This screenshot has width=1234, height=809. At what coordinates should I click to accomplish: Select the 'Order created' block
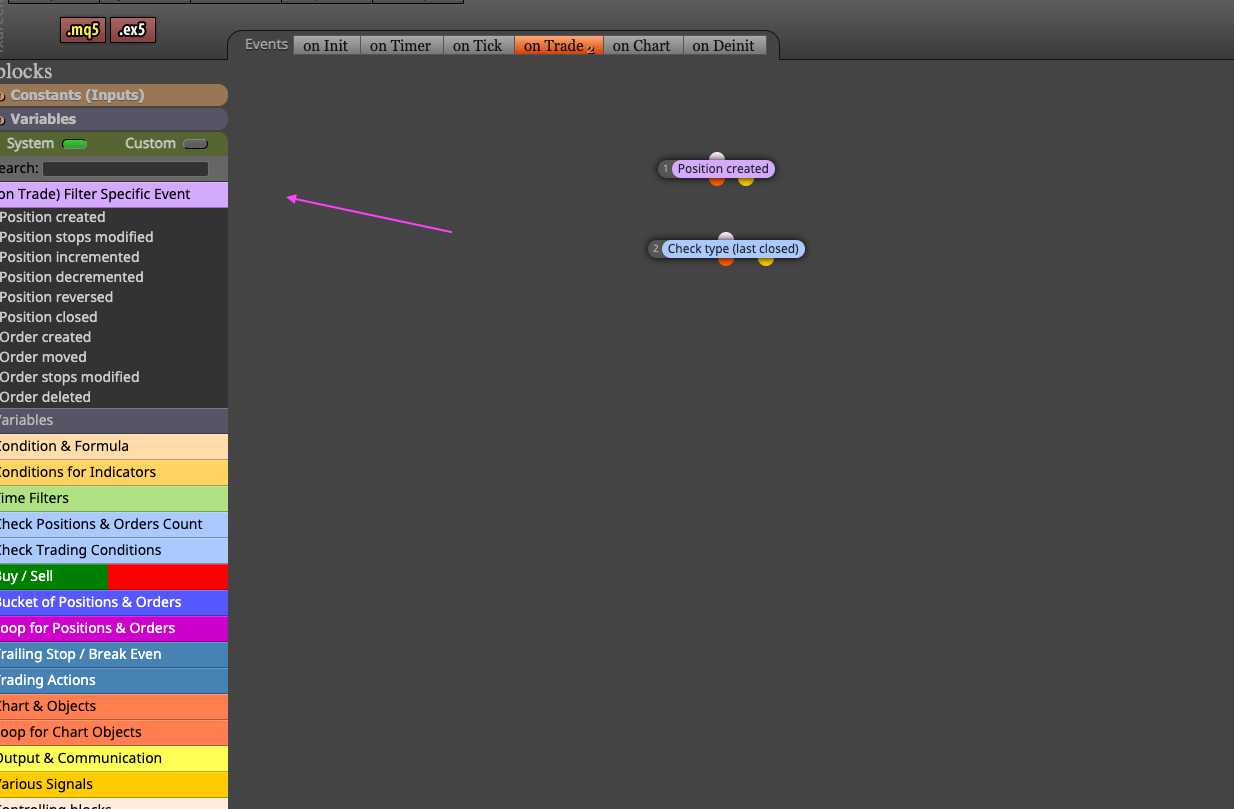point(46,337)
